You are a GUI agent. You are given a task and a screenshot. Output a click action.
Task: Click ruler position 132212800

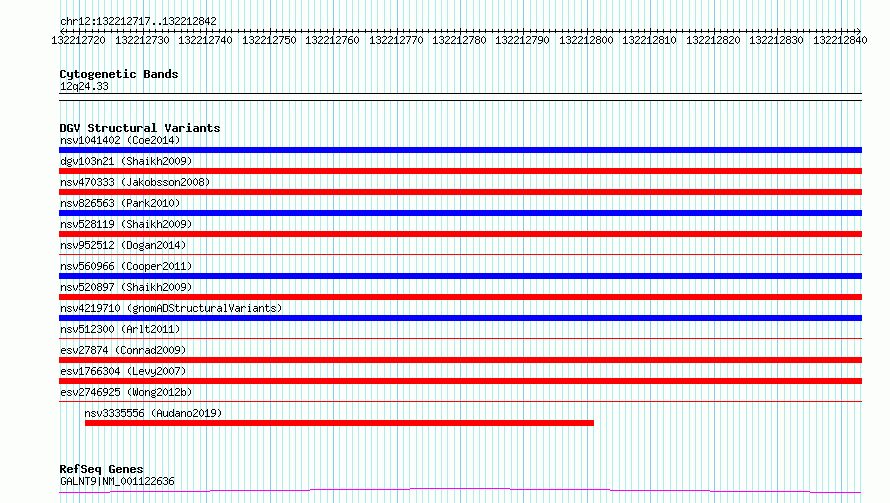coord(586,40)
